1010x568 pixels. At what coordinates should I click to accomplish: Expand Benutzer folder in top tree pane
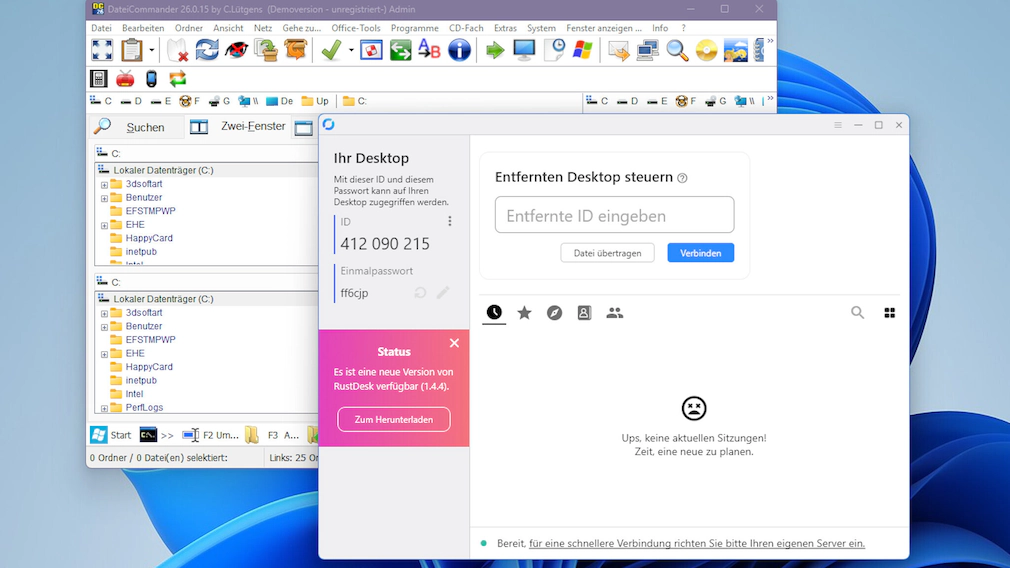(104, 198)
